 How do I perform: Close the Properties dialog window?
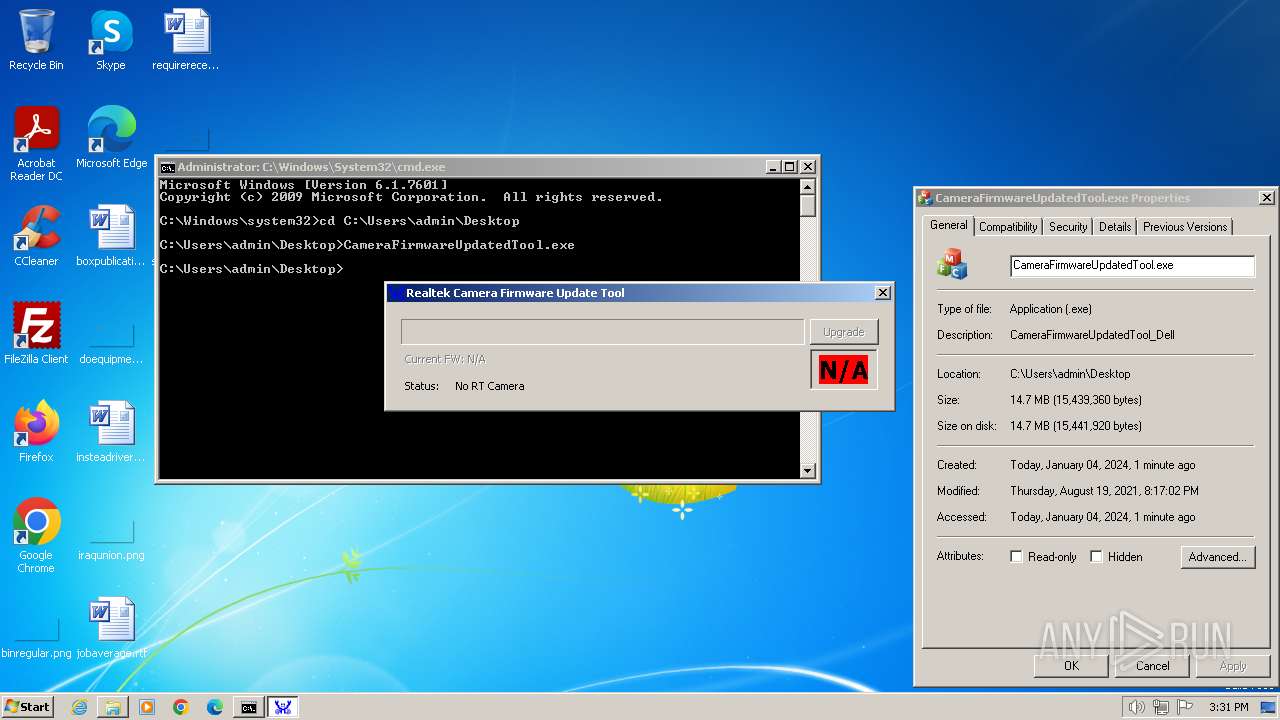click(x=1266, y=198)
